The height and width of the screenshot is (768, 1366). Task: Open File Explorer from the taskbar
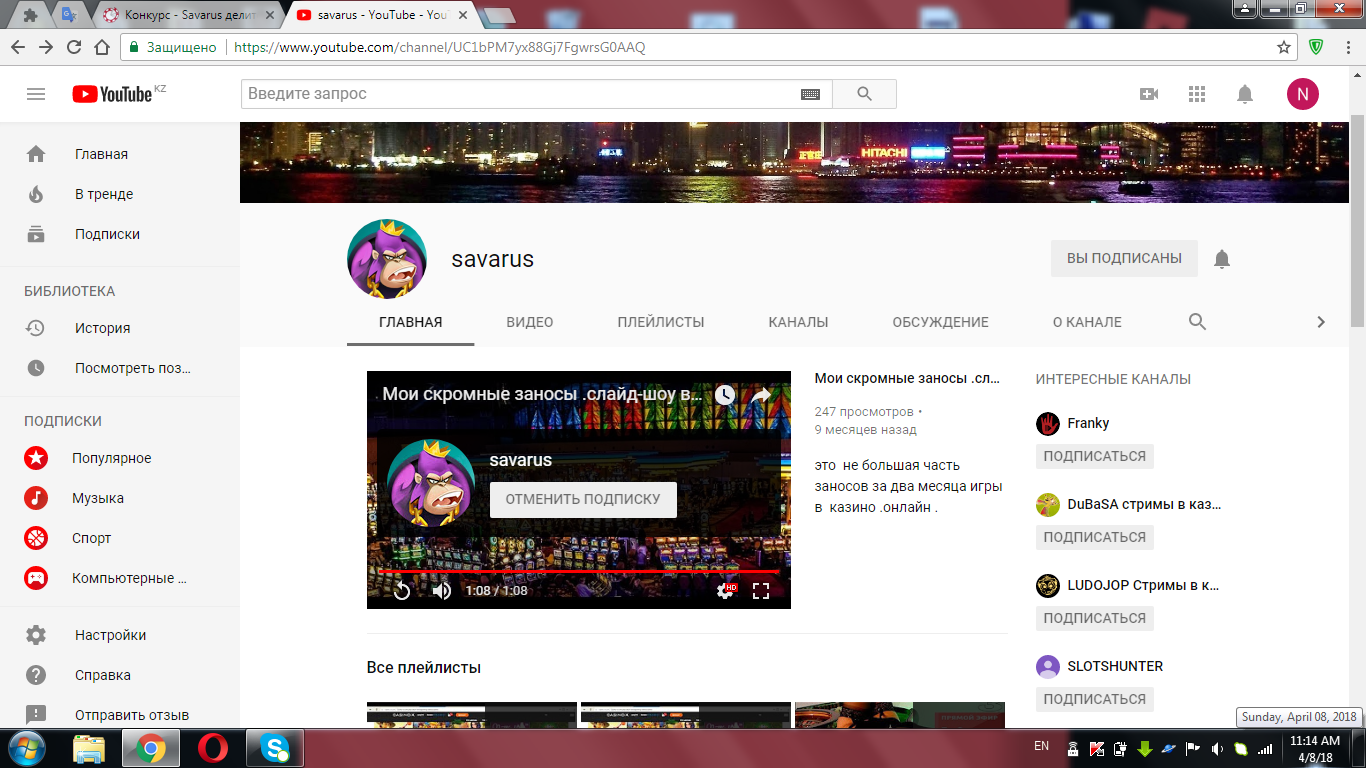89,748
